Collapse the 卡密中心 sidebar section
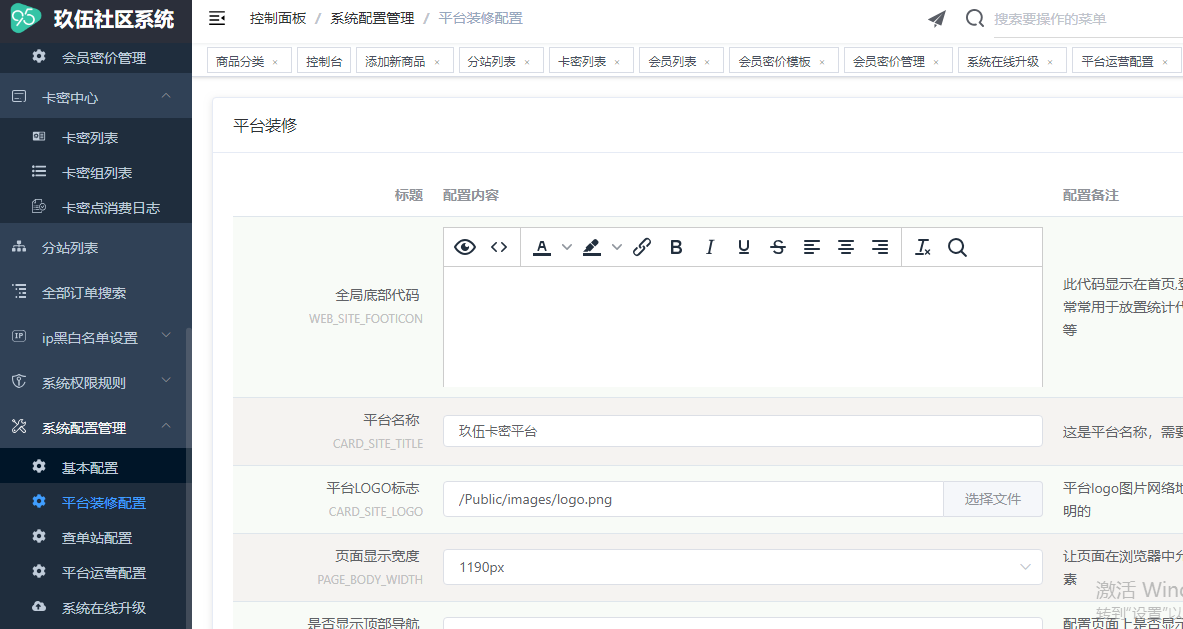1183x629 pixels. tap(96, 97)
